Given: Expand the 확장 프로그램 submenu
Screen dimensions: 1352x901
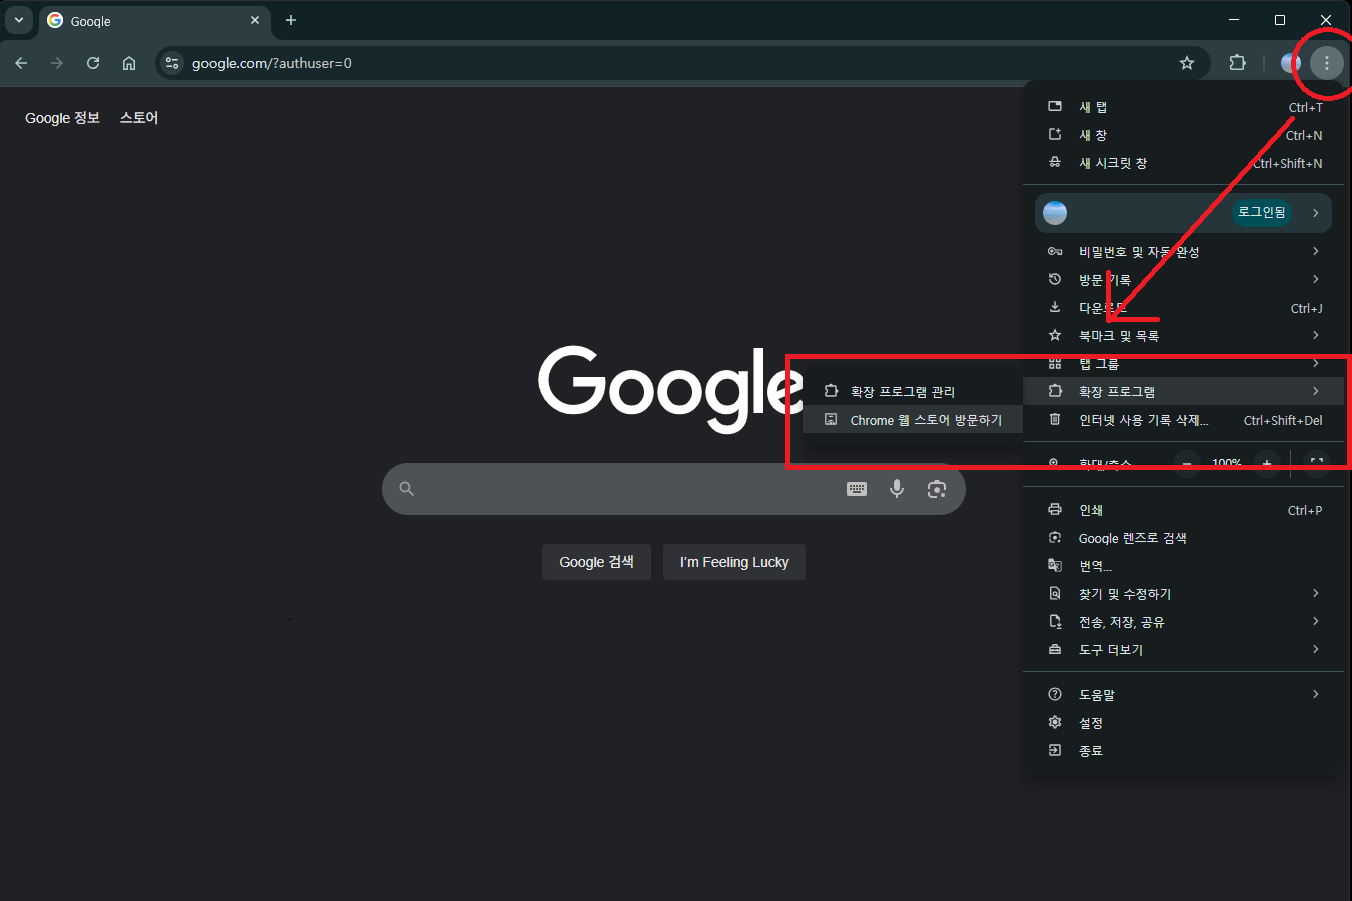Looking at the screenshot, I should click(x=1185, y=392).
